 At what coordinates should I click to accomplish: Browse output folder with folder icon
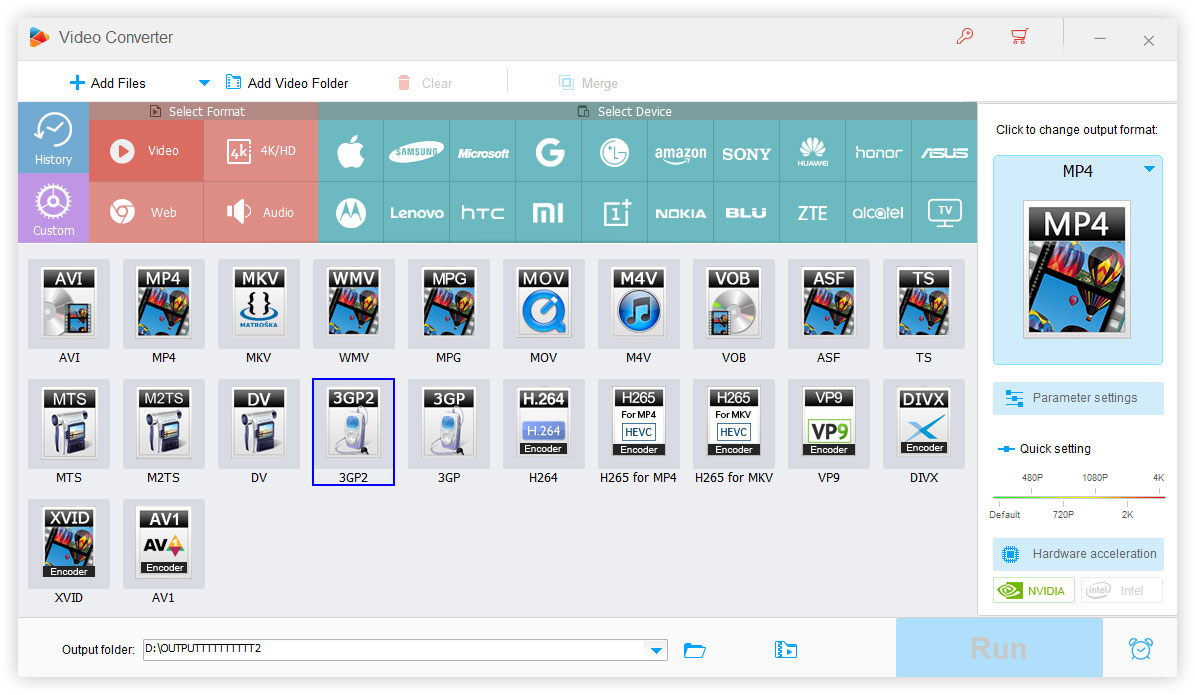tap(694, 650)
